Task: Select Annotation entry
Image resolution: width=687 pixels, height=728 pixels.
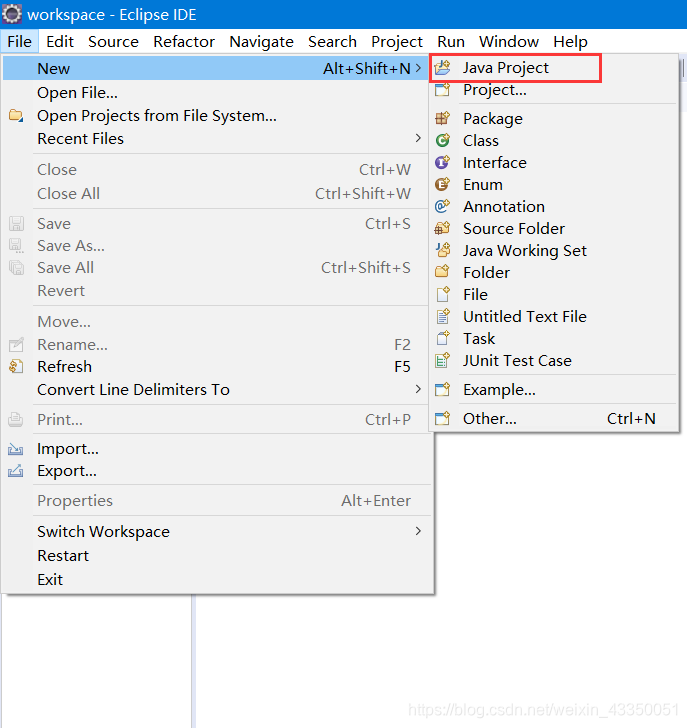Action: coord(553,206)
